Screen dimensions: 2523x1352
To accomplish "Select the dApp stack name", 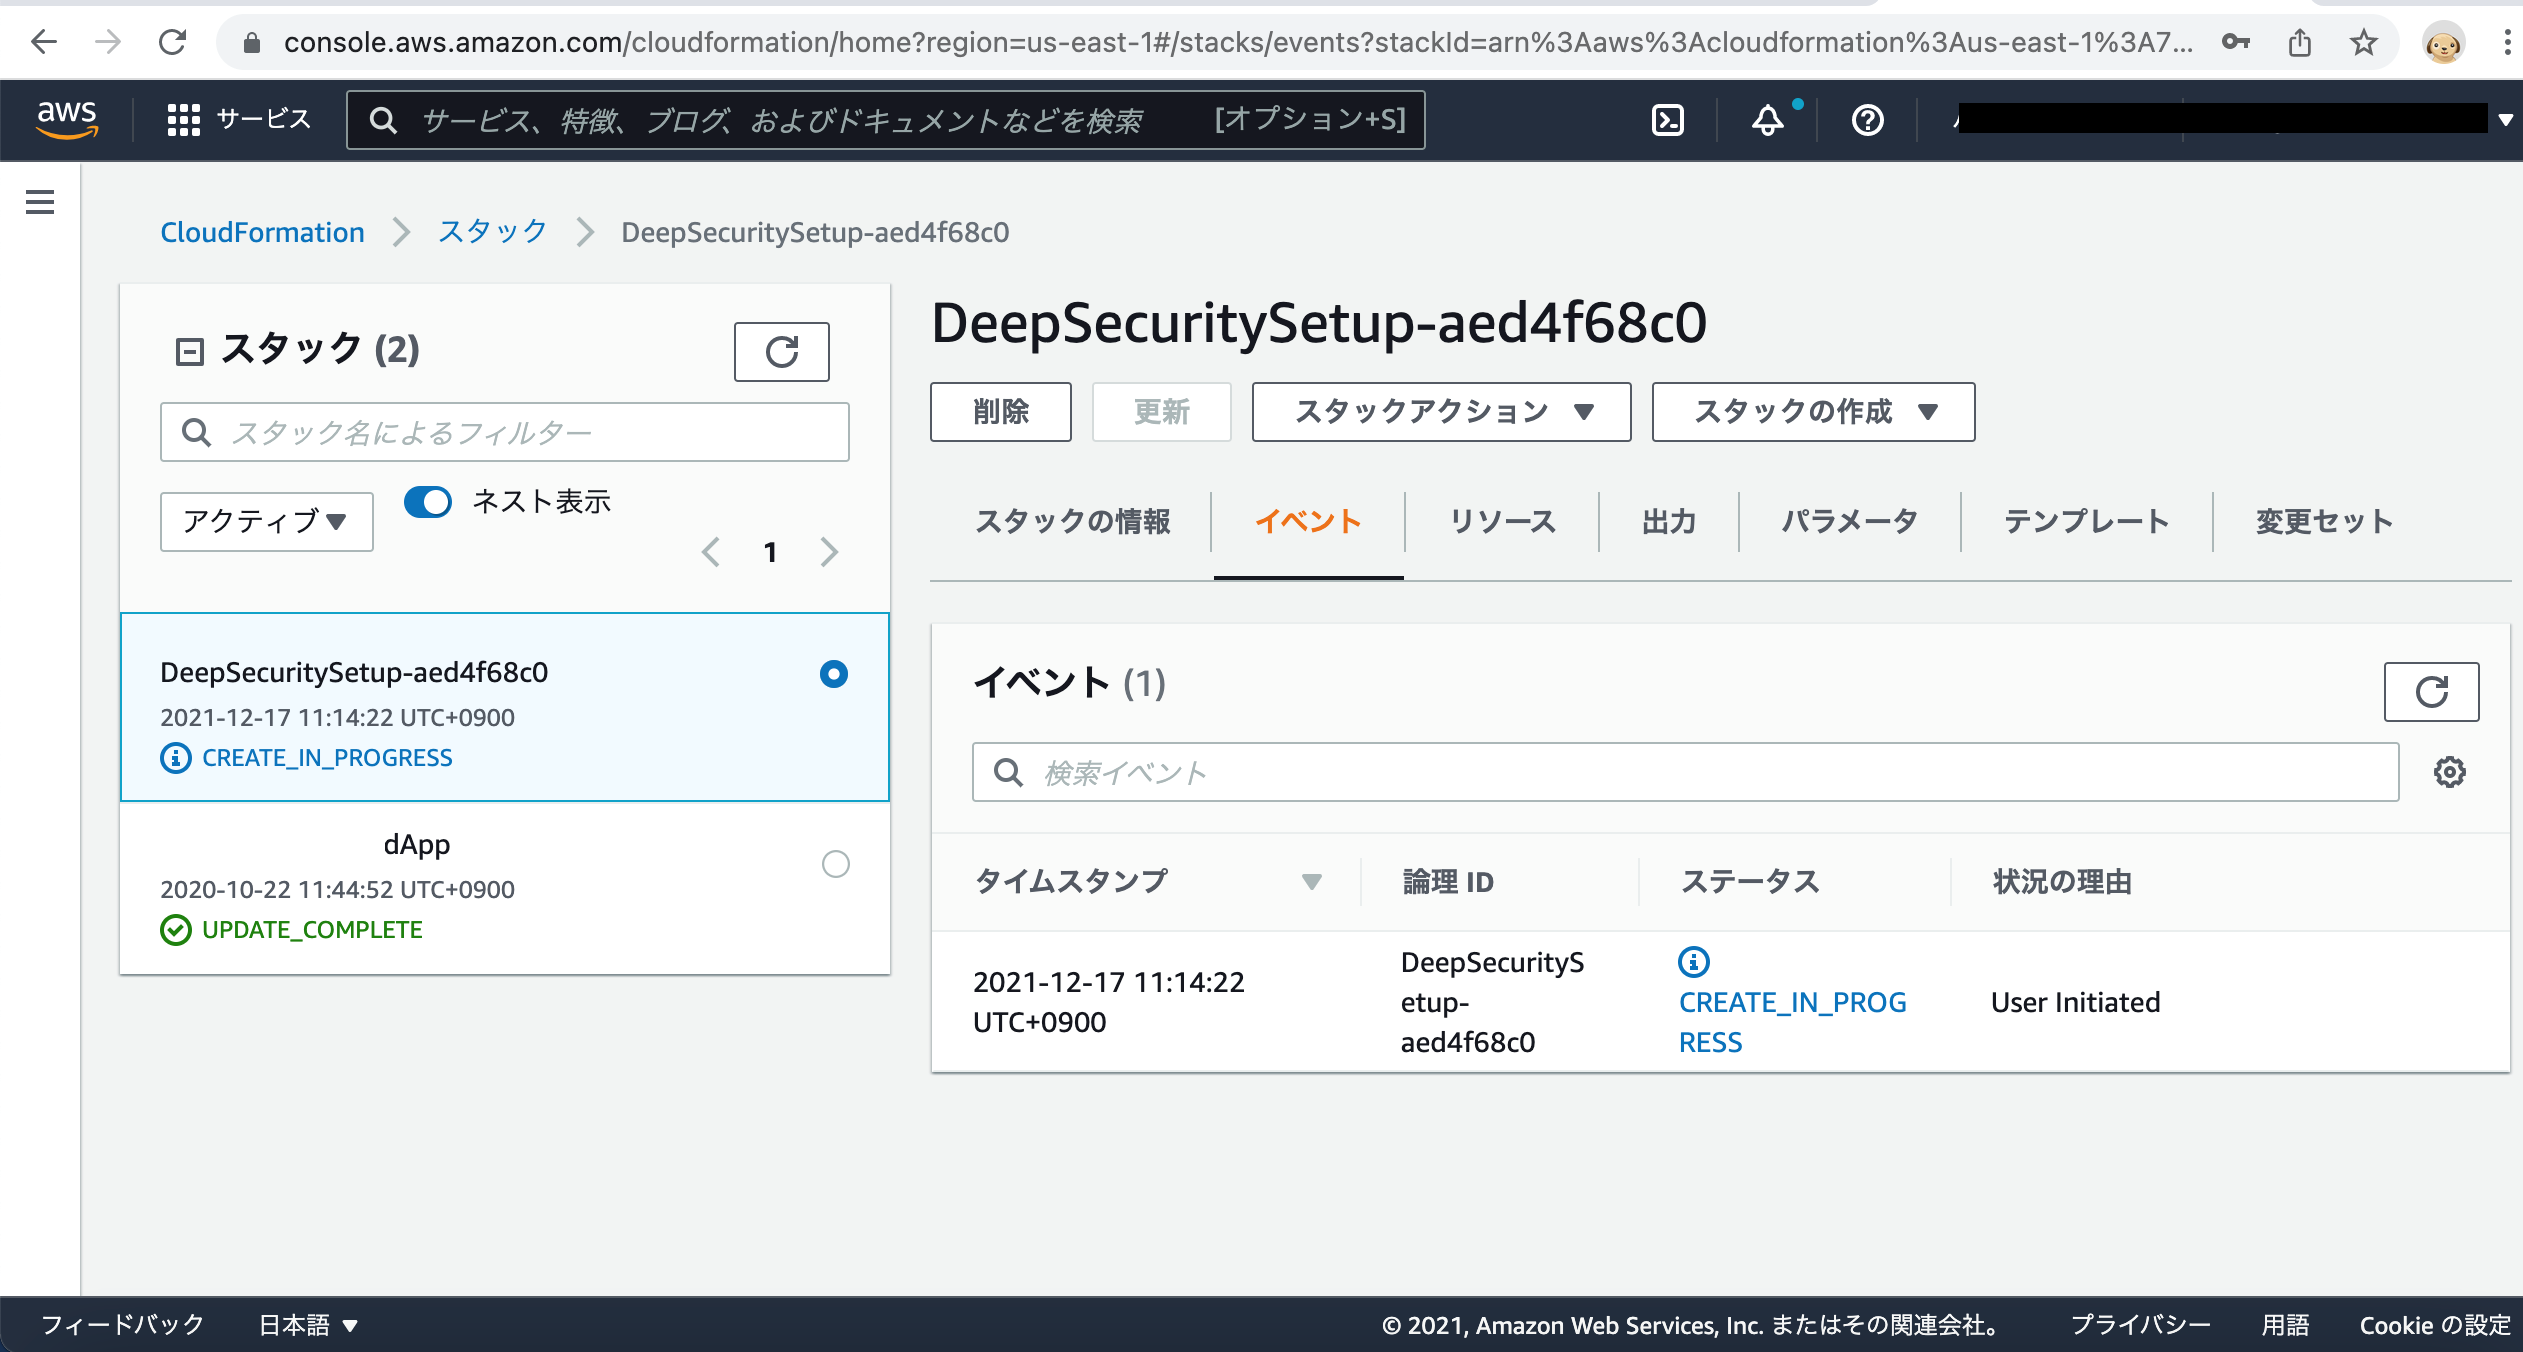I will click(x=417, y=845).
